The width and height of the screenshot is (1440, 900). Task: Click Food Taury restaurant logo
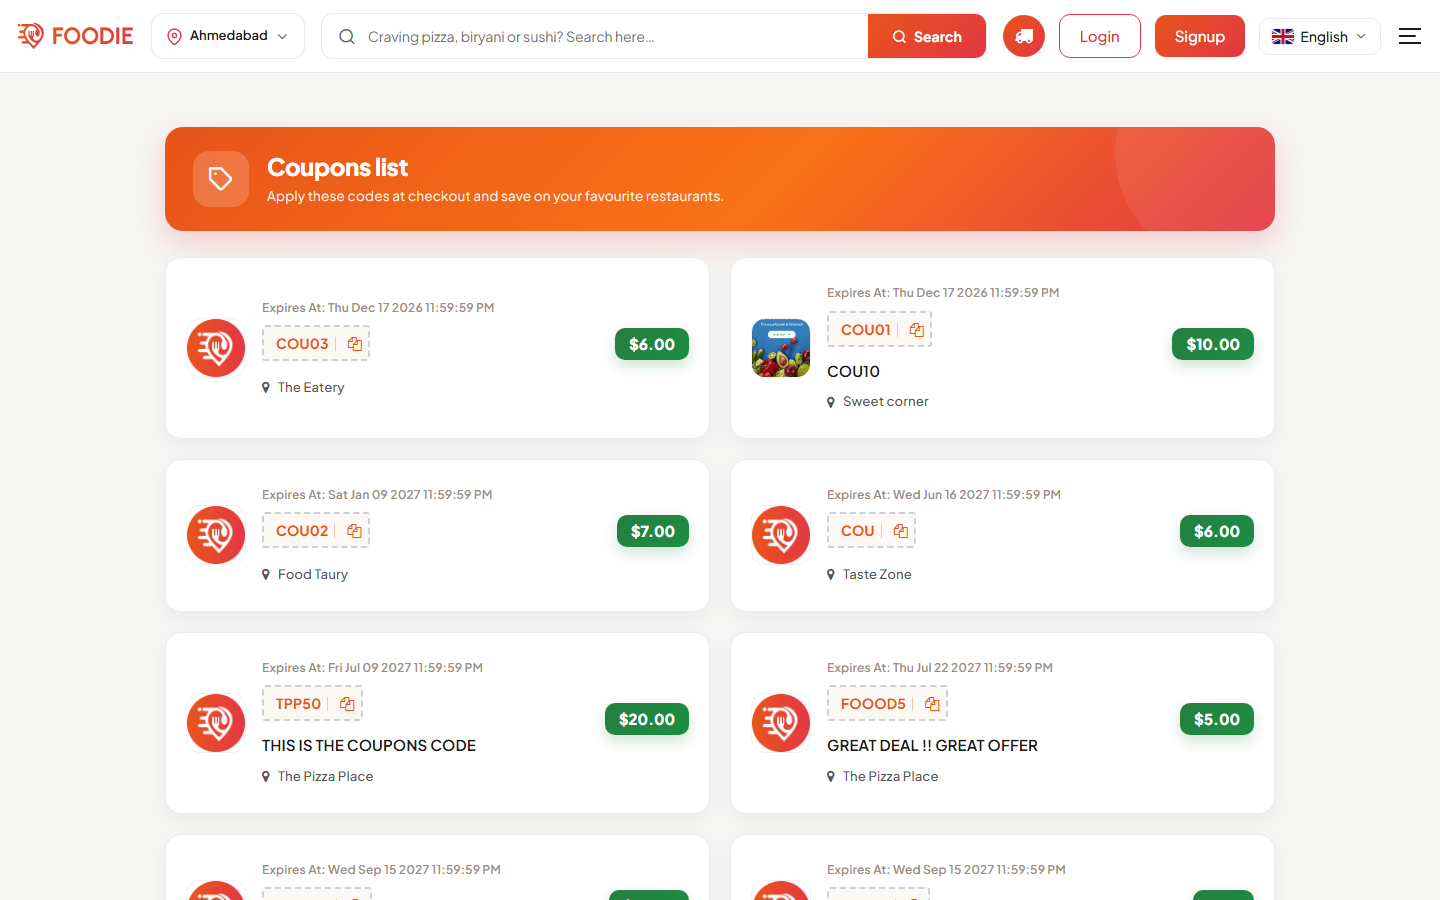coord(216,535)
